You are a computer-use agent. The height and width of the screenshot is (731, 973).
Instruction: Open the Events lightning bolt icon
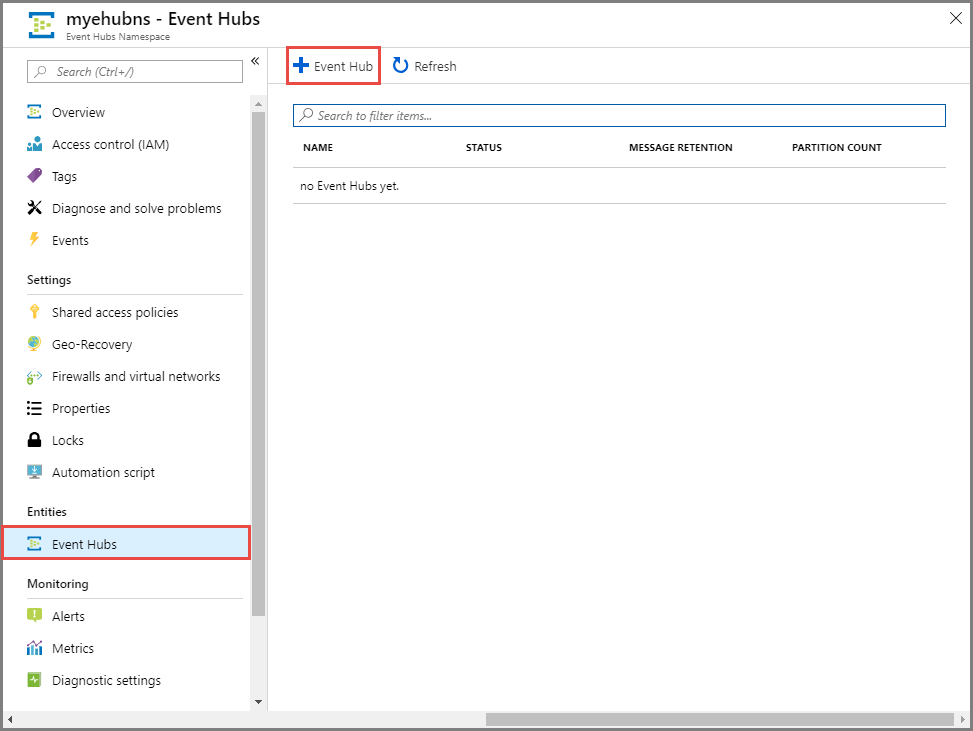click(x=35, y=241)
